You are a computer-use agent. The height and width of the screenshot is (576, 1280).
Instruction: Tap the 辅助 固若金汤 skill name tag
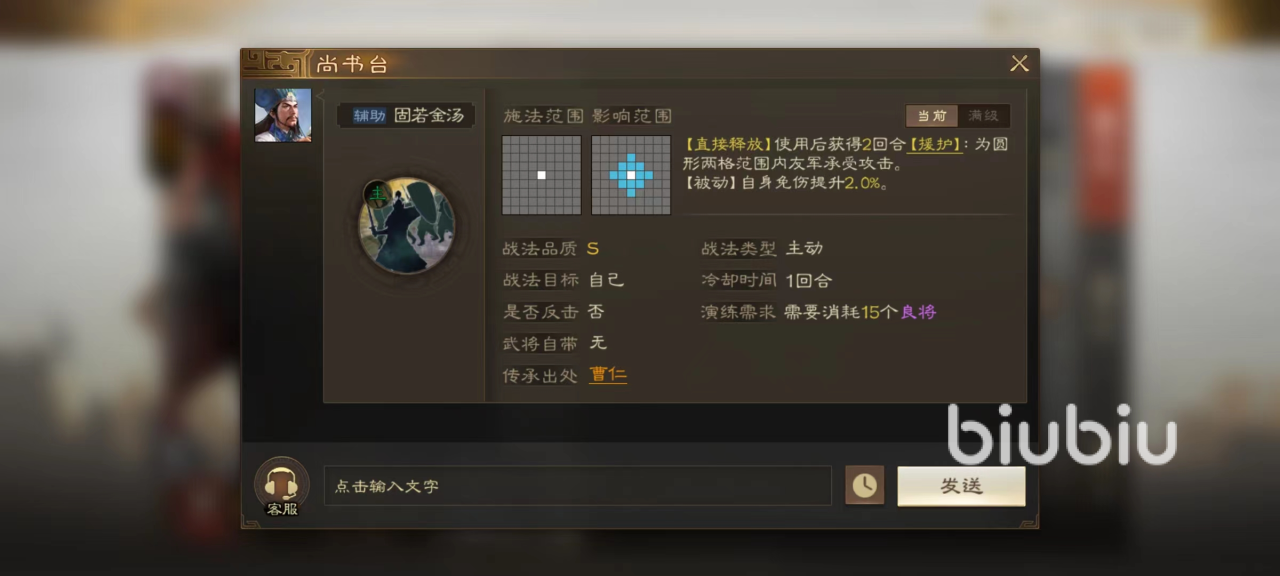pos(406,115)
